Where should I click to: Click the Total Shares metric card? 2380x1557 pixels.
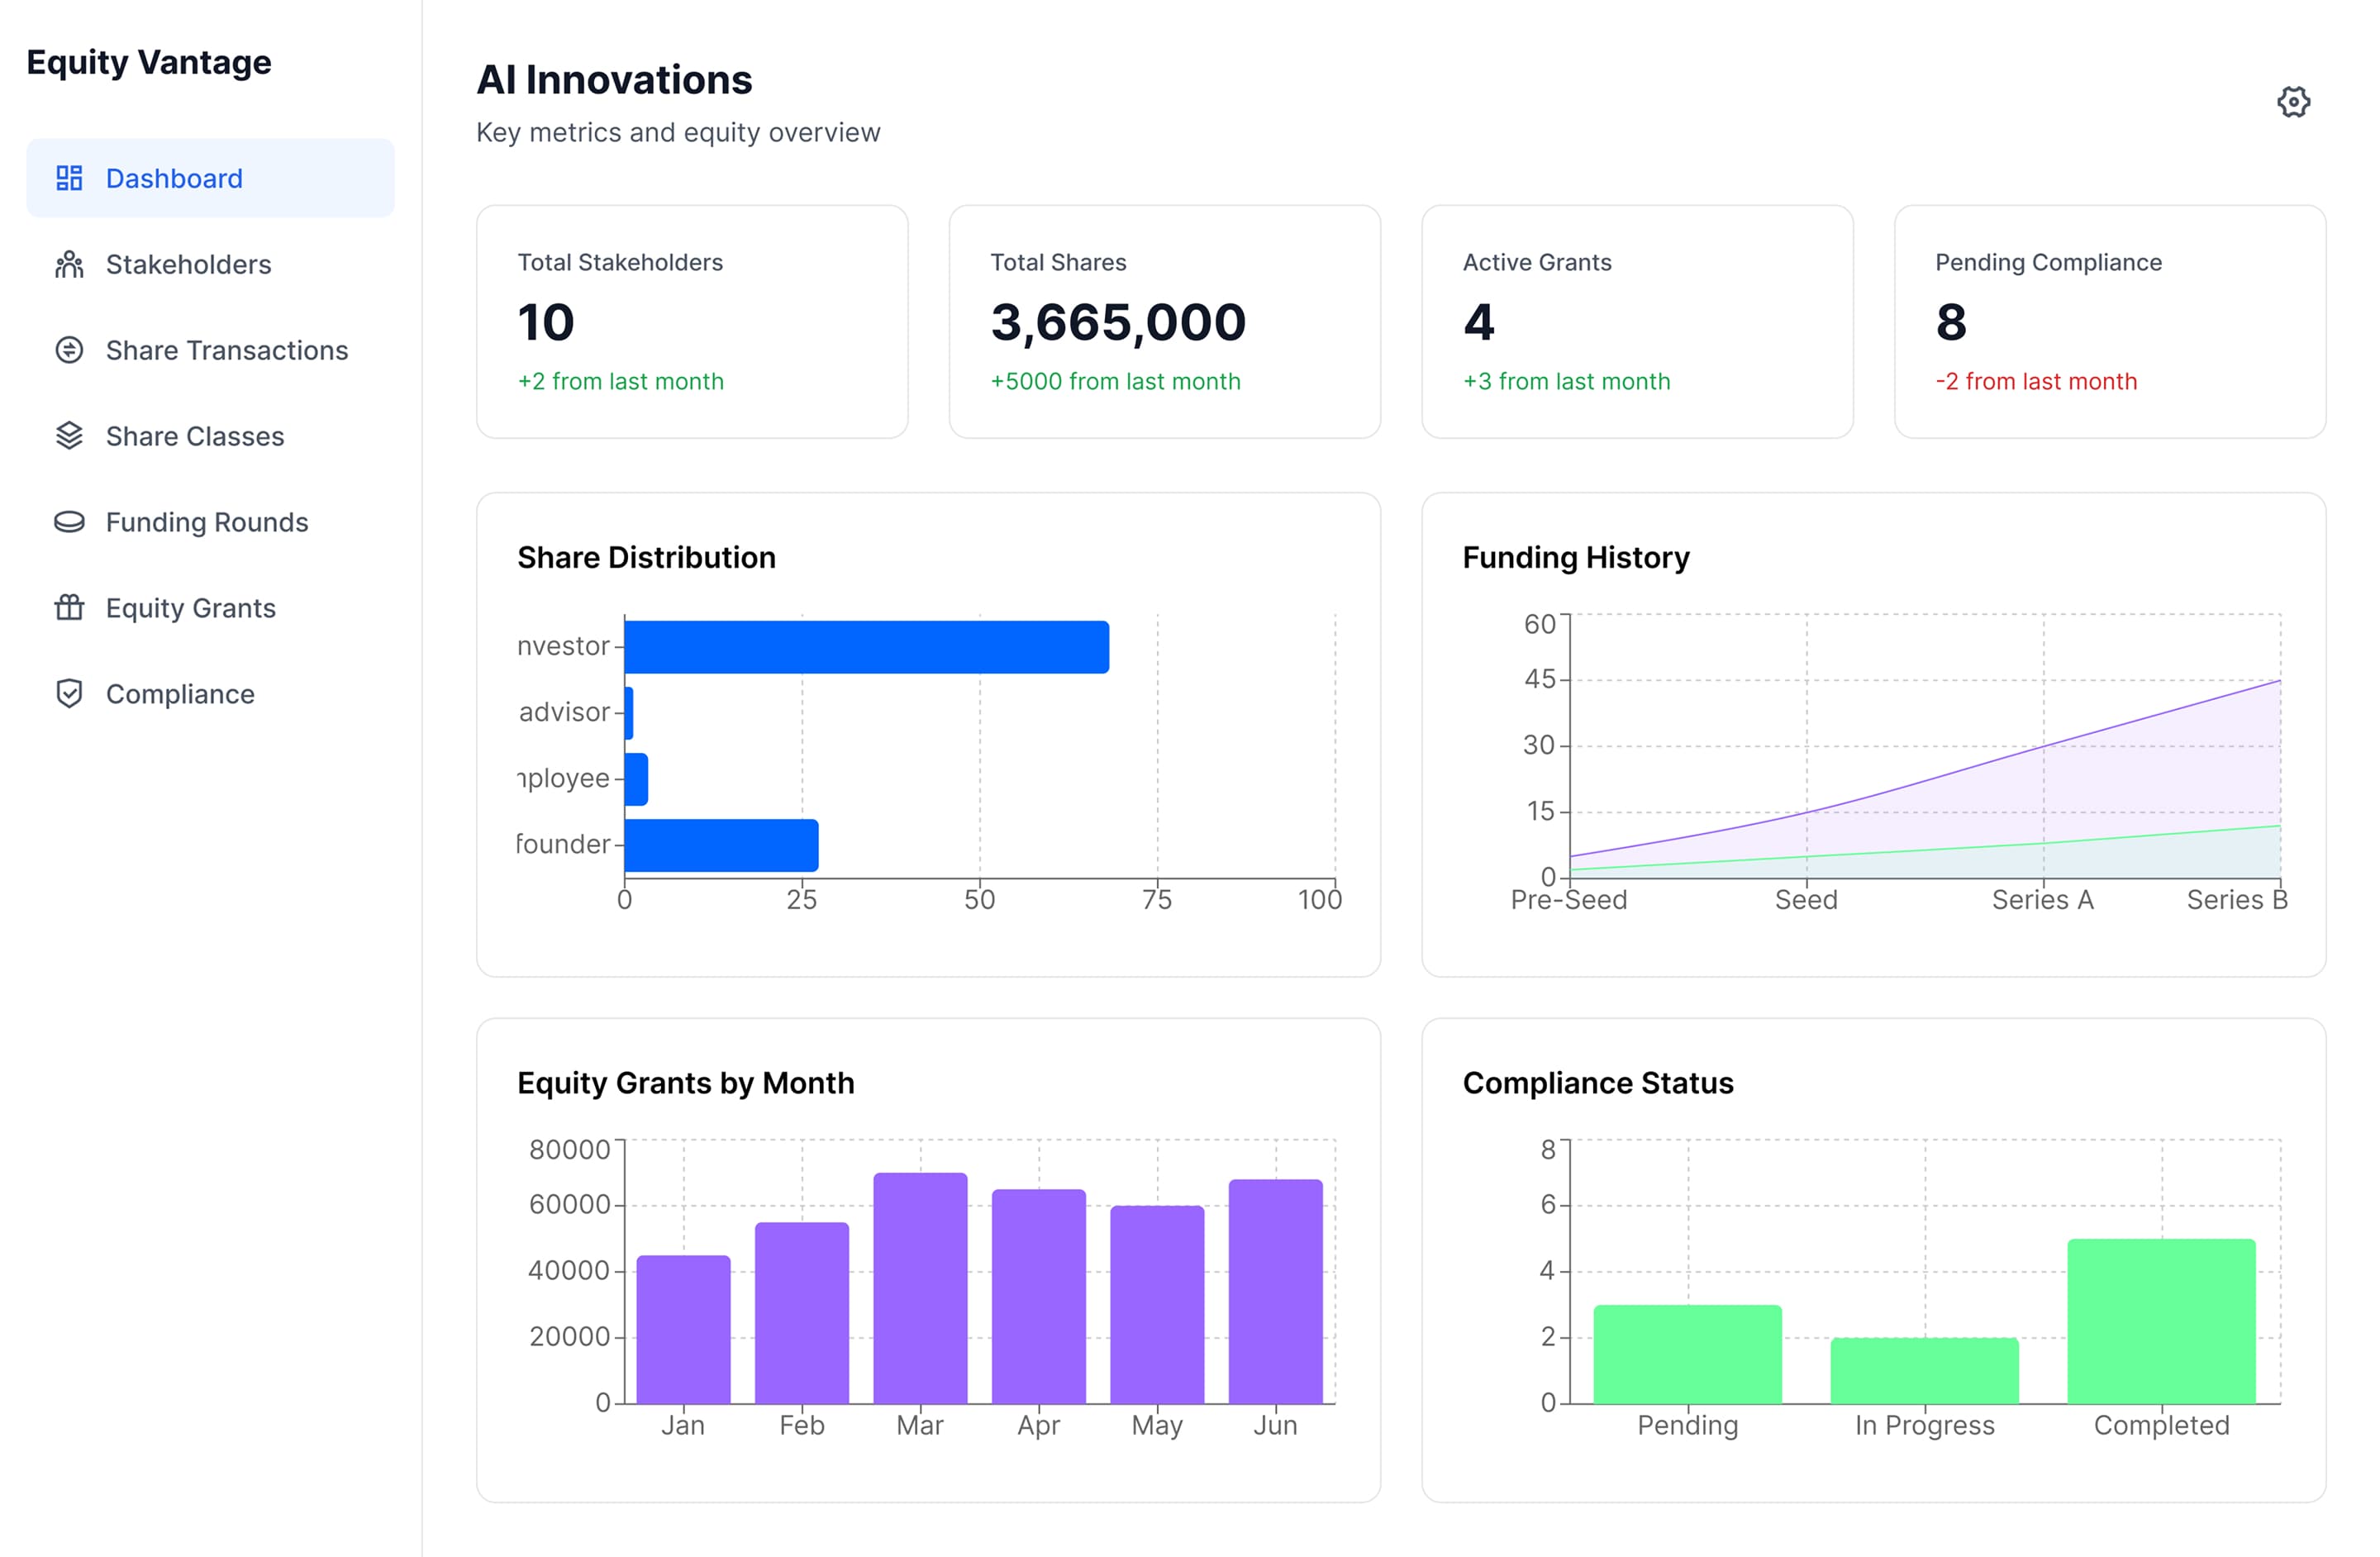(1164, 321)
